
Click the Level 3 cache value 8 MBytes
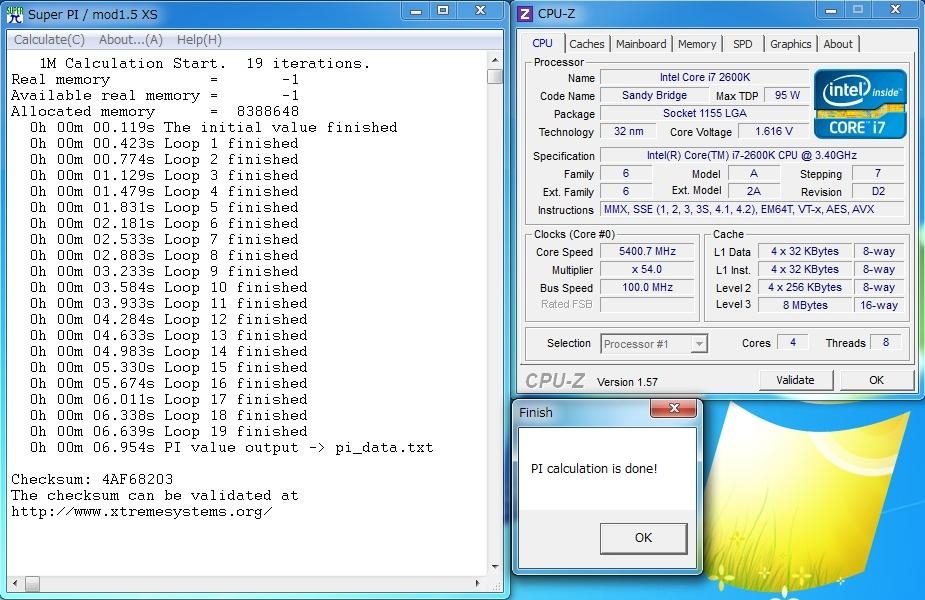tap(805, 305)
